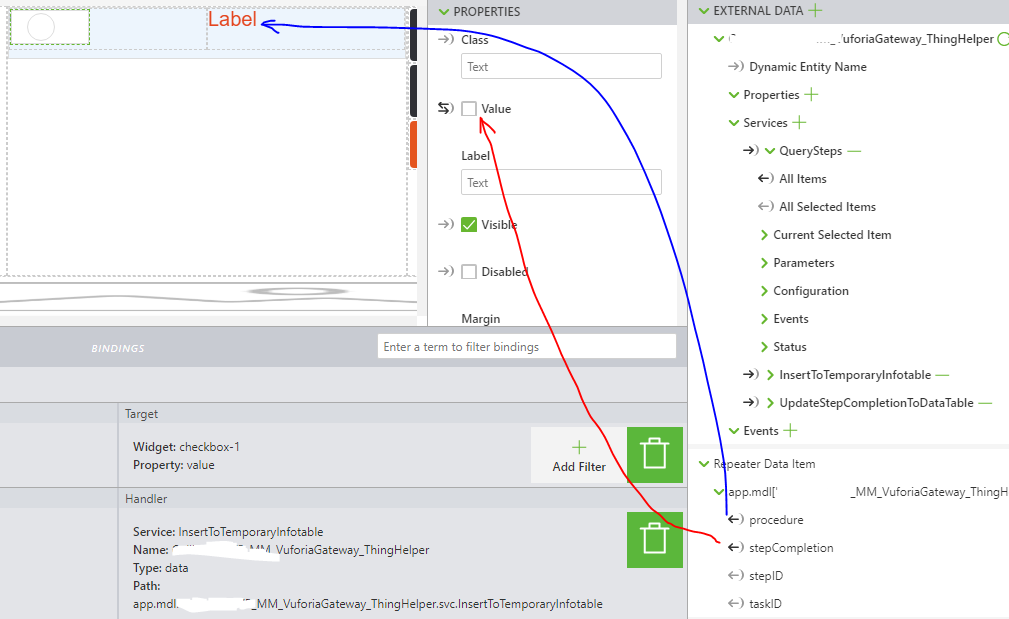The width and height of the screenshot is (1009, 619).
Task: Check the Value checkbox in Properties
Action: [x=466, y=107]
